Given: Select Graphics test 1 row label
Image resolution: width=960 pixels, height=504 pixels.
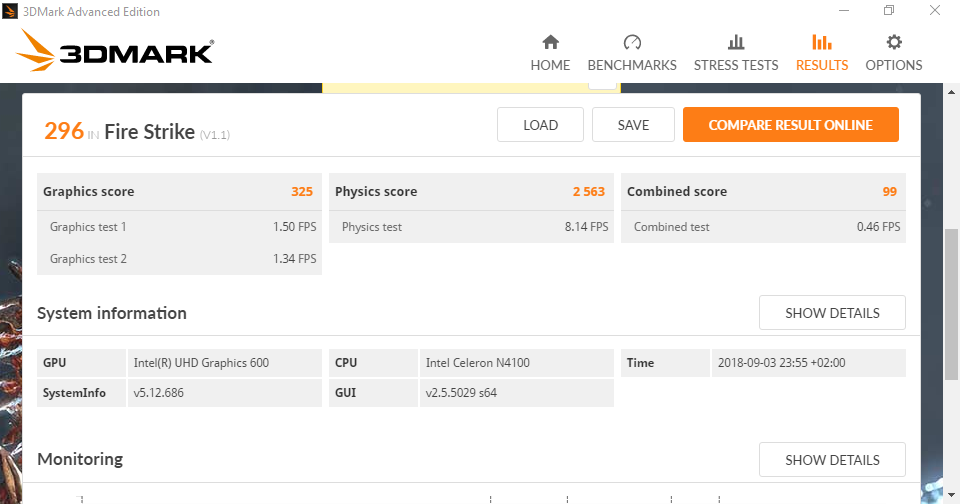Looking at the screenshot, I should 88,227.
